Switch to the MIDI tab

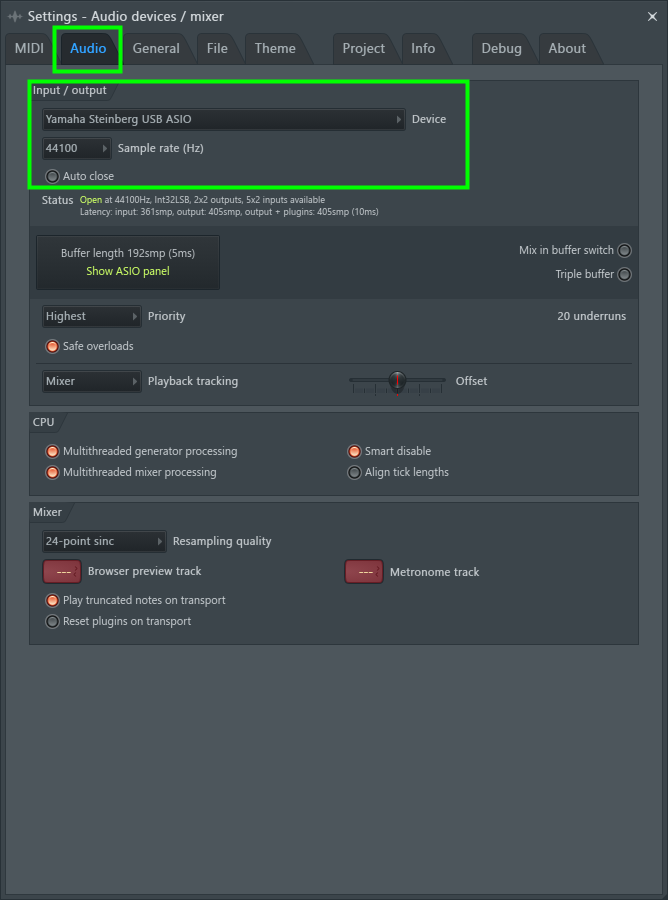point(29,49)
